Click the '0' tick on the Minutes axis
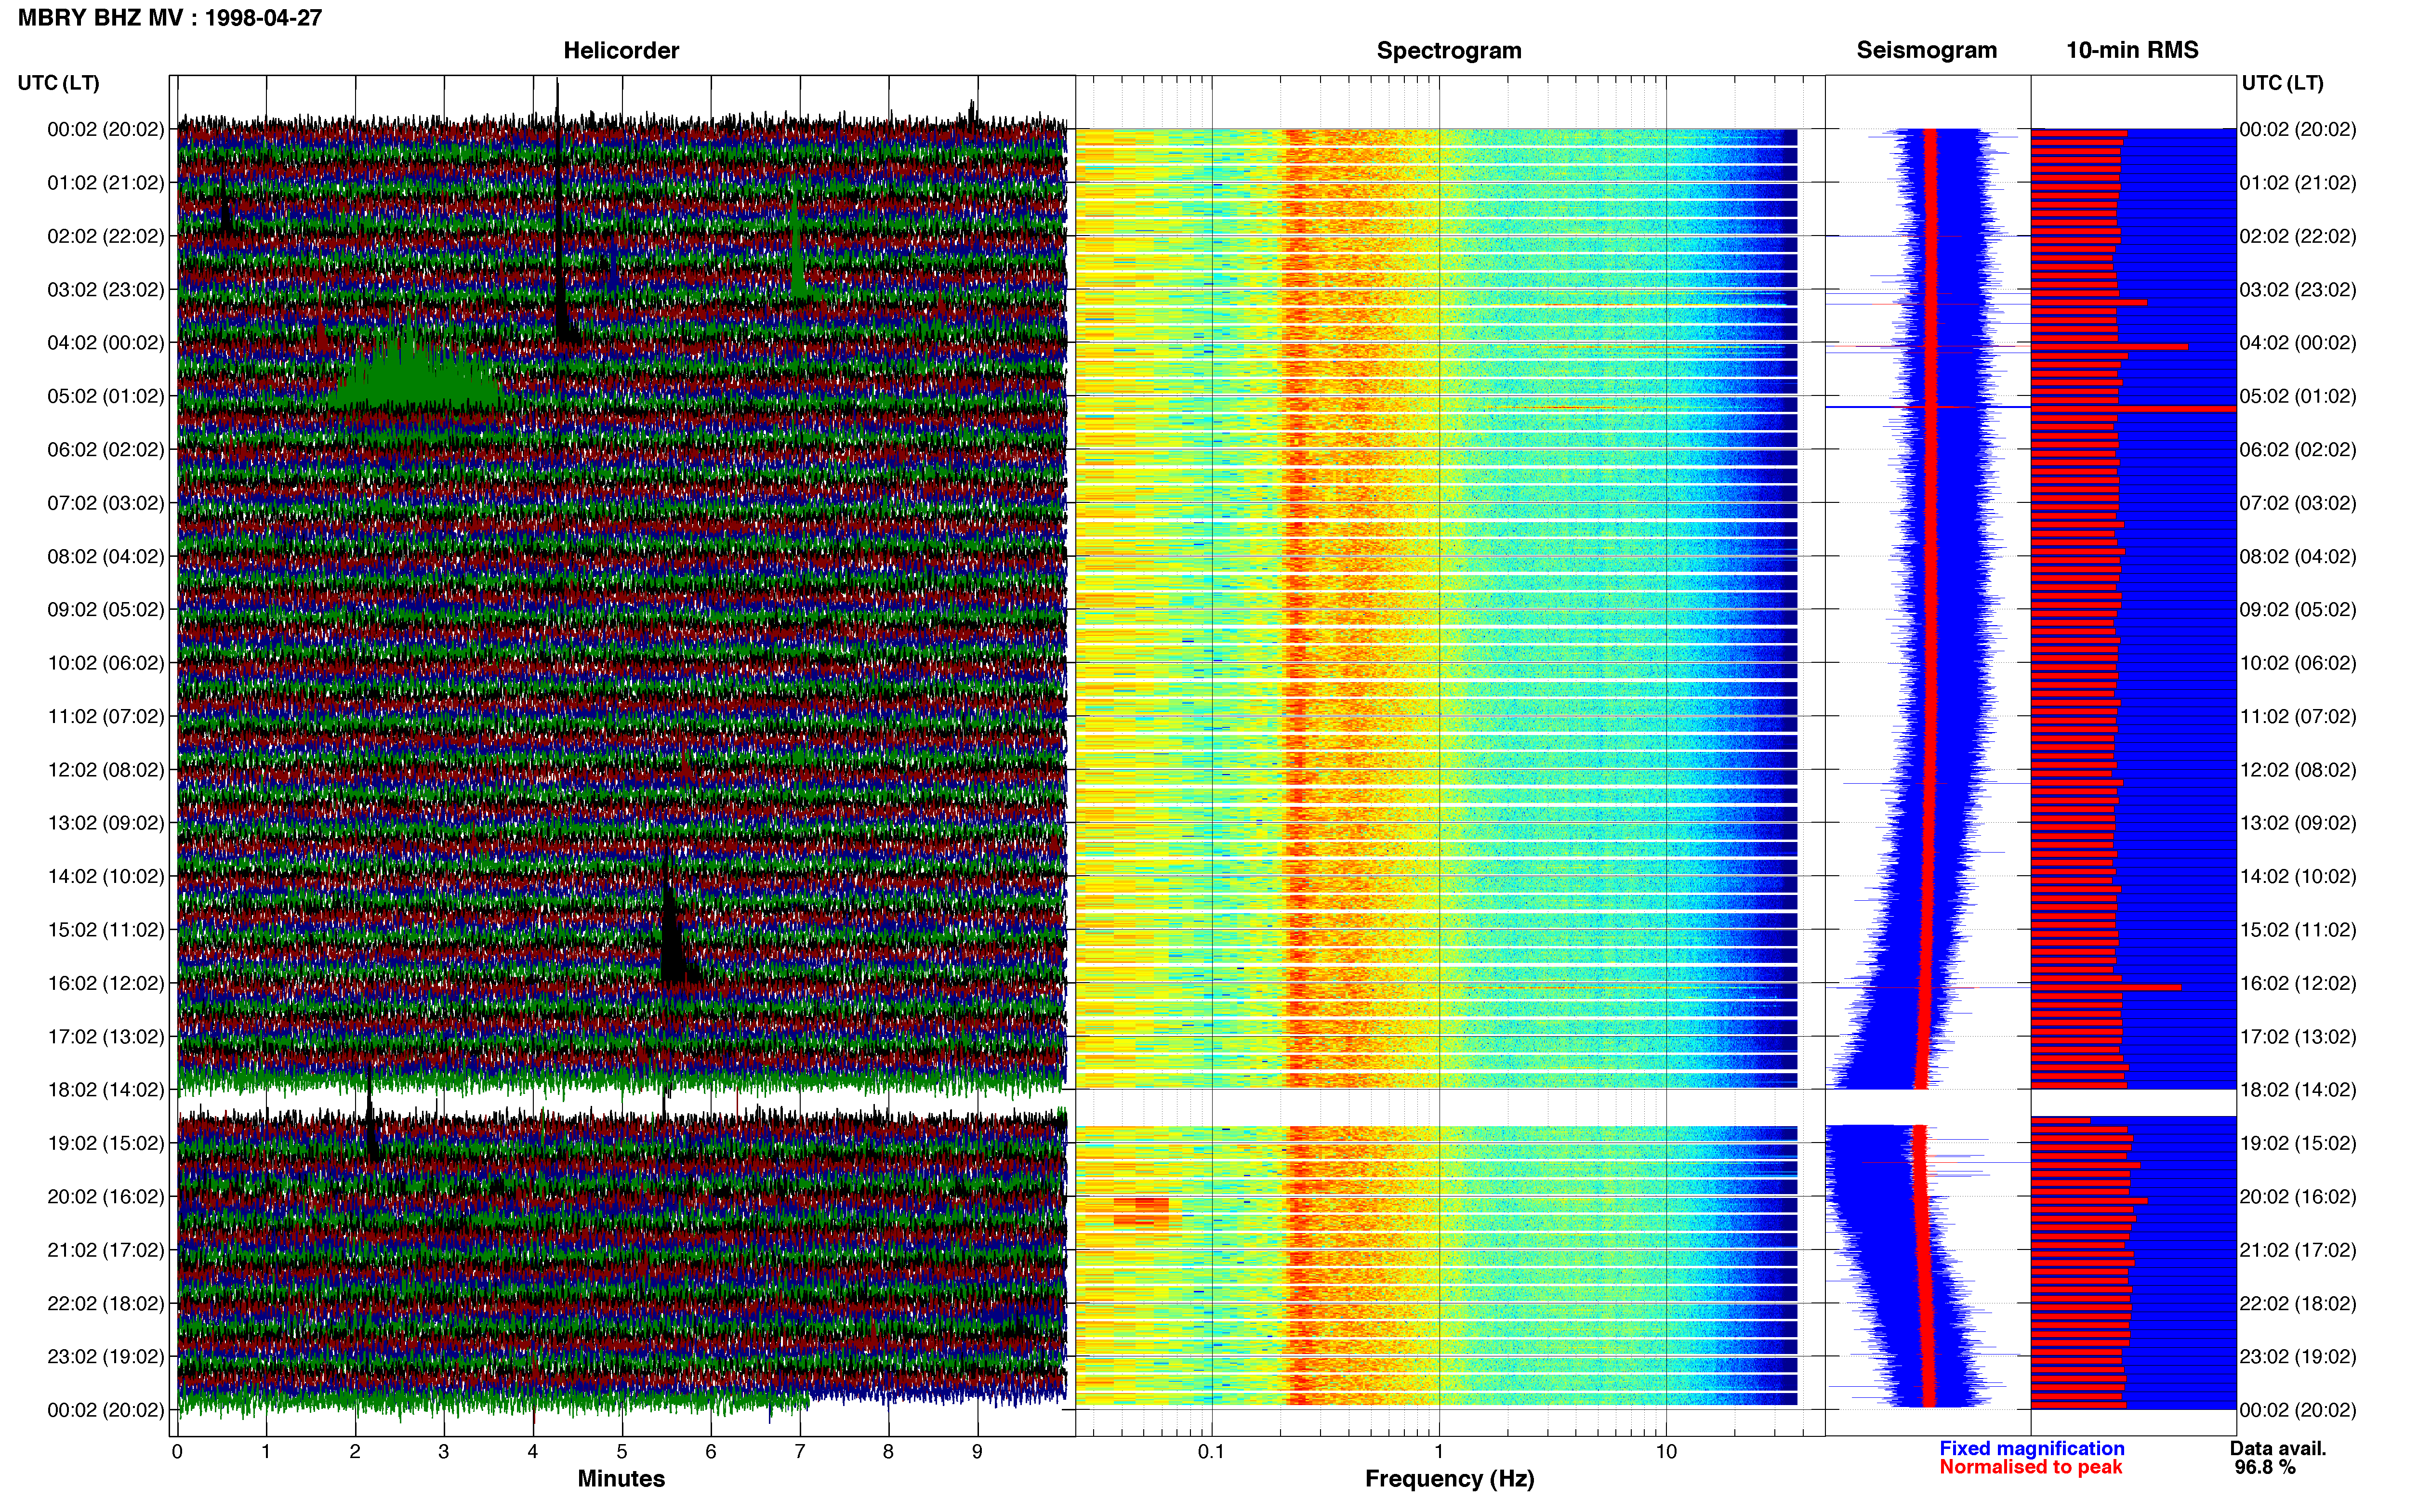Screen dimensions: 2418x1512 click(177, 1452)
